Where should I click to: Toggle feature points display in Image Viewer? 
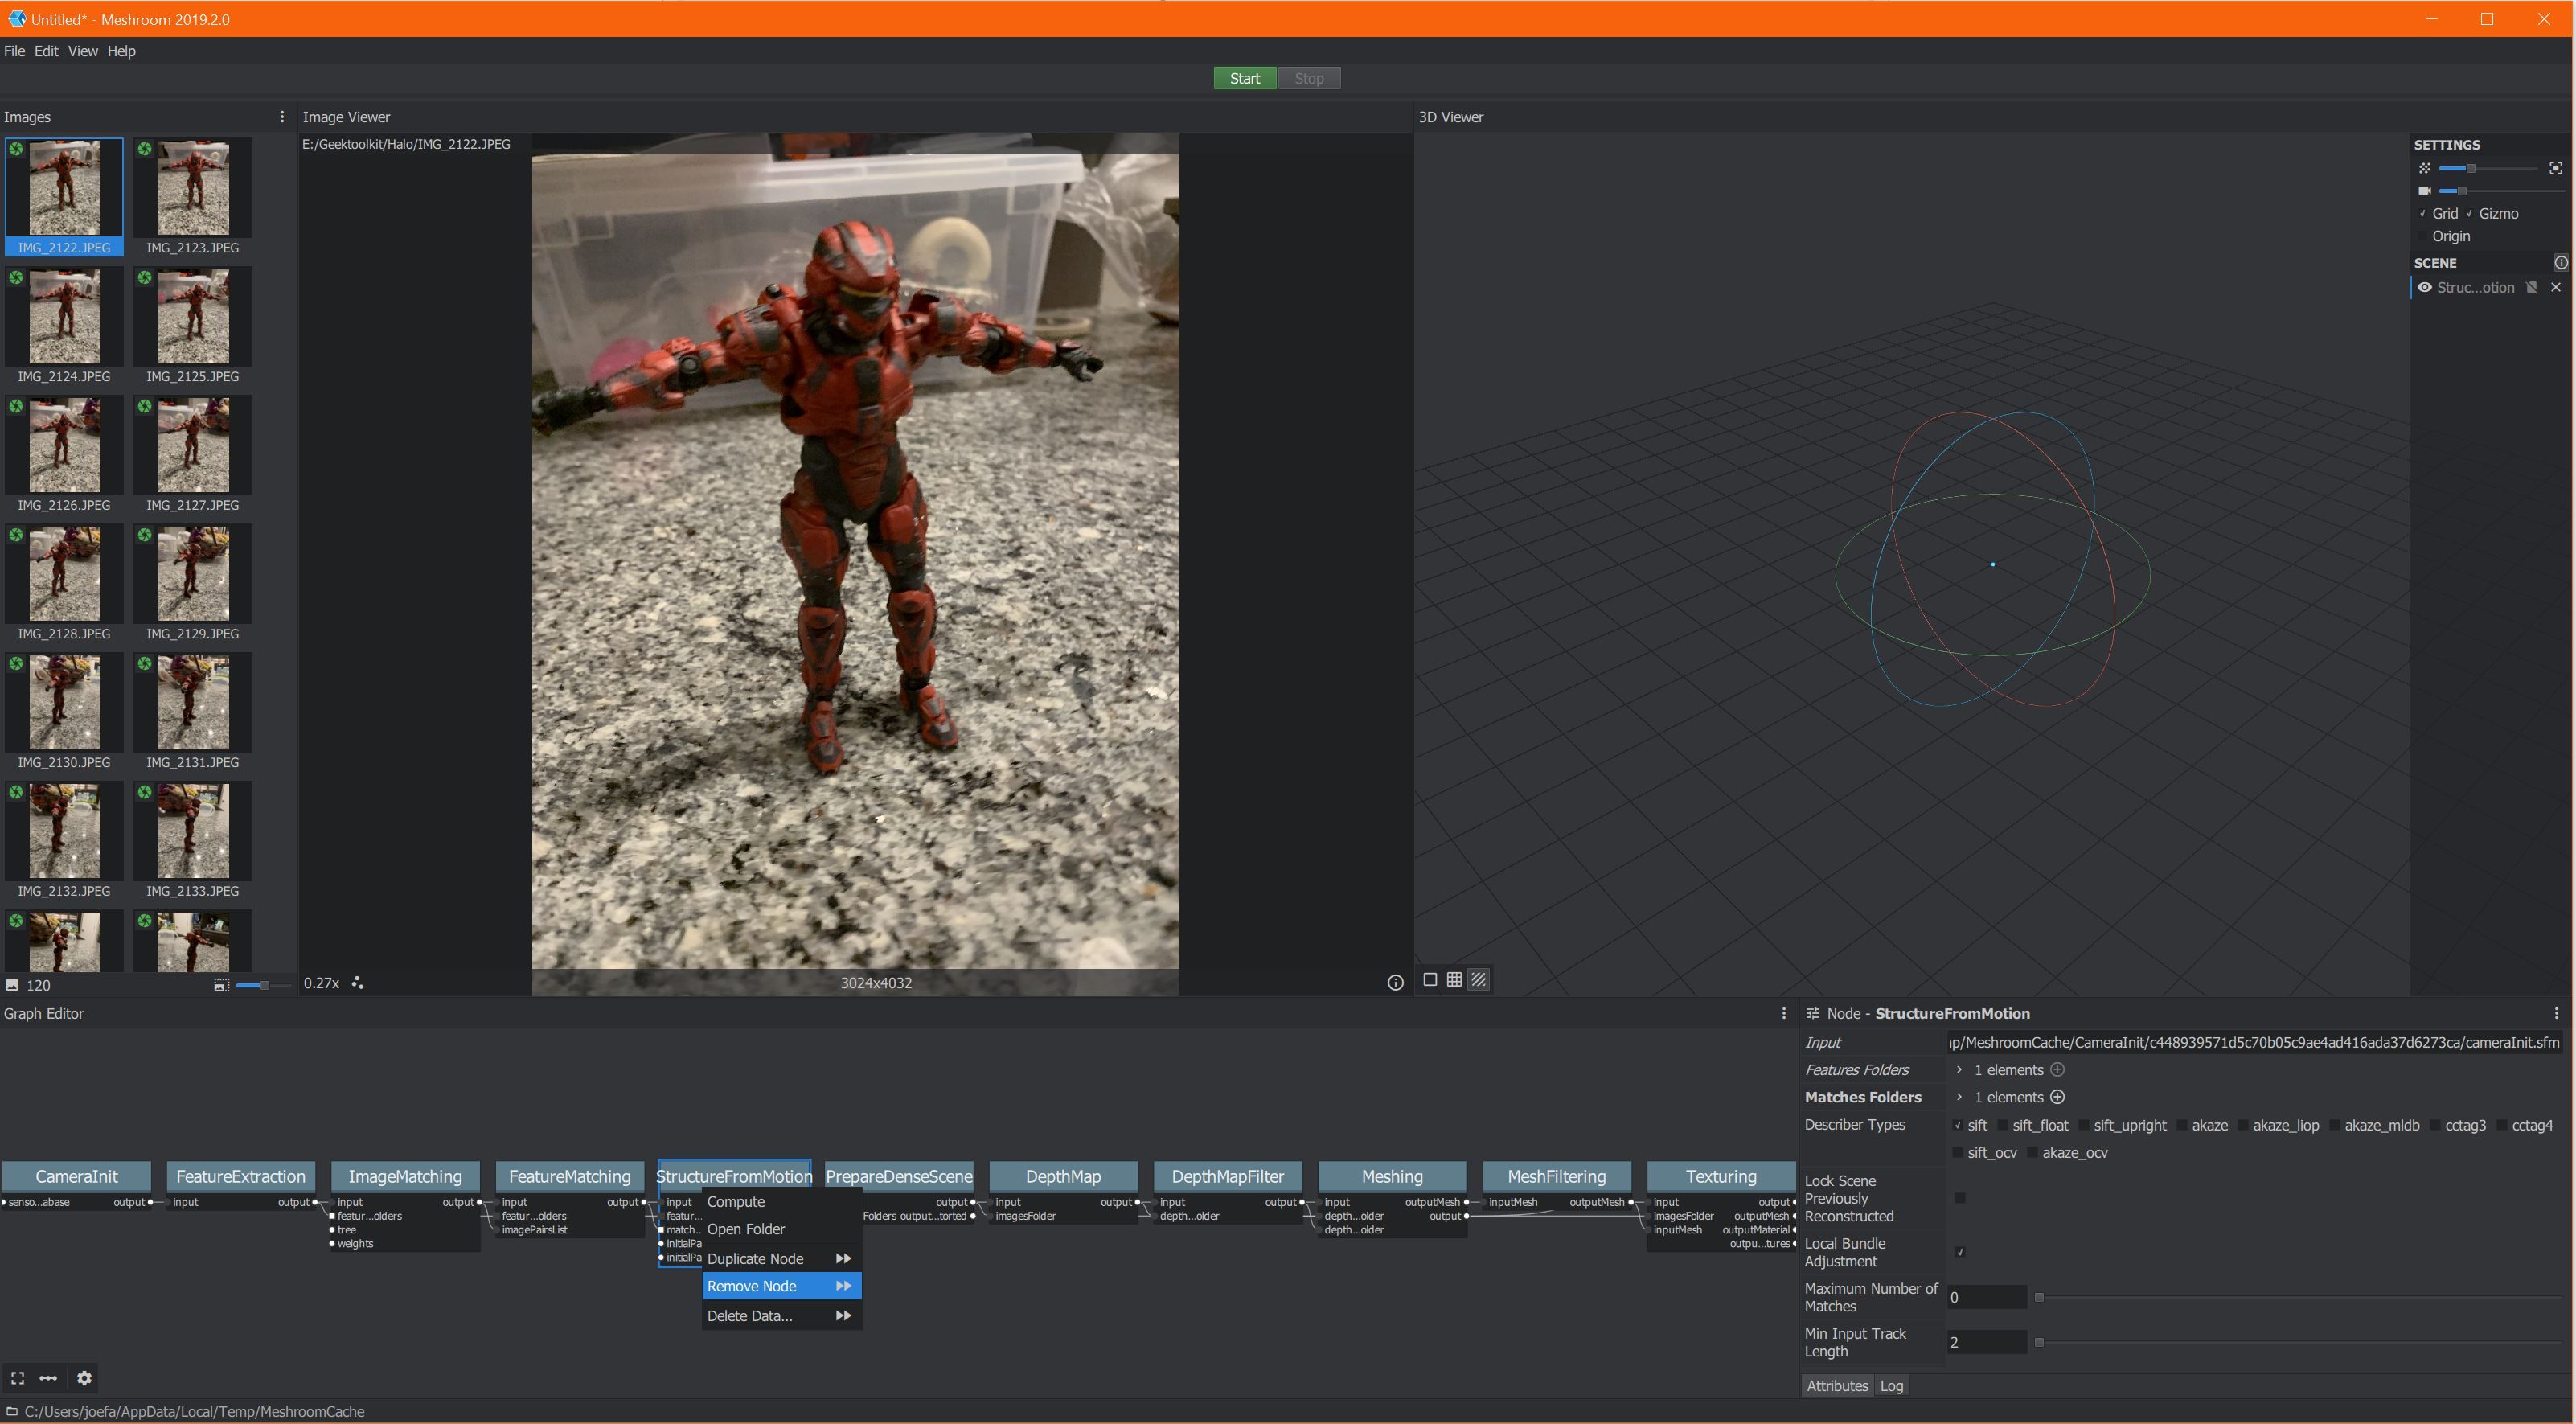pyautogui.click(x=357, y=983)
